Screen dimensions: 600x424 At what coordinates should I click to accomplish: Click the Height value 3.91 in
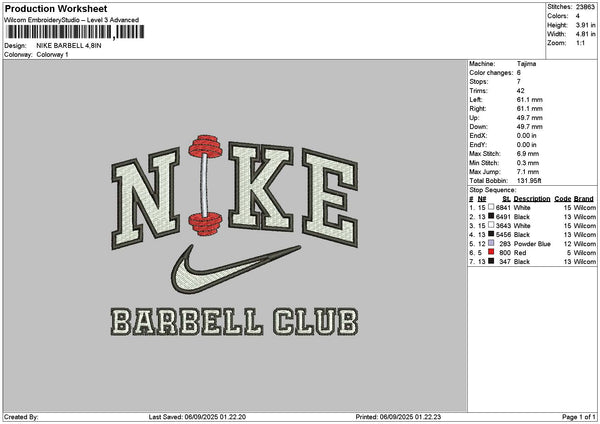pyautogui.click(x=585, y=25)
